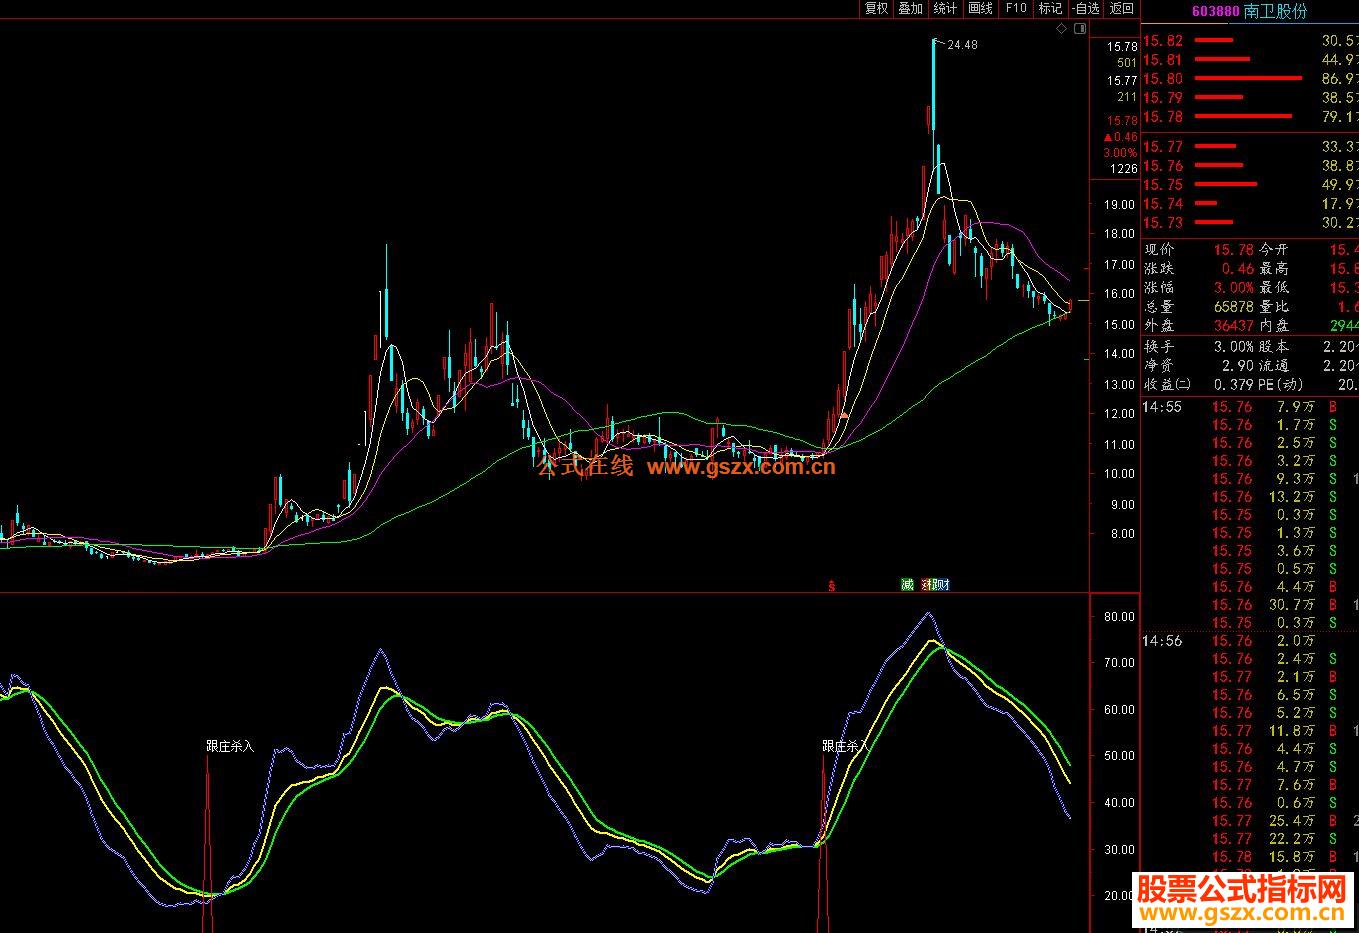This screenshot has width=1359, height=933.
Task: Click the 净资 net asset label
Action: [1160, 365]
